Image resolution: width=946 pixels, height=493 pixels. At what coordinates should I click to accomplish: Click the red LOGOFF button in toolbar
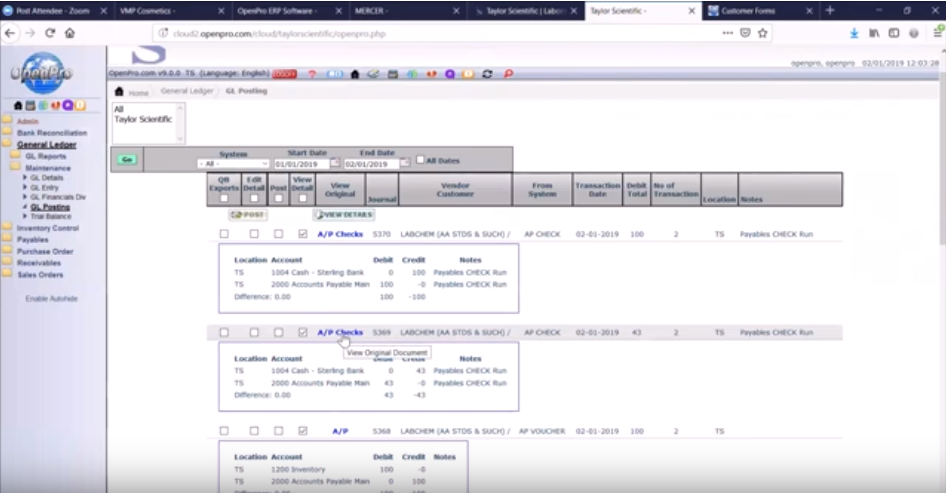pyautogui.click(x=284, y=74)
